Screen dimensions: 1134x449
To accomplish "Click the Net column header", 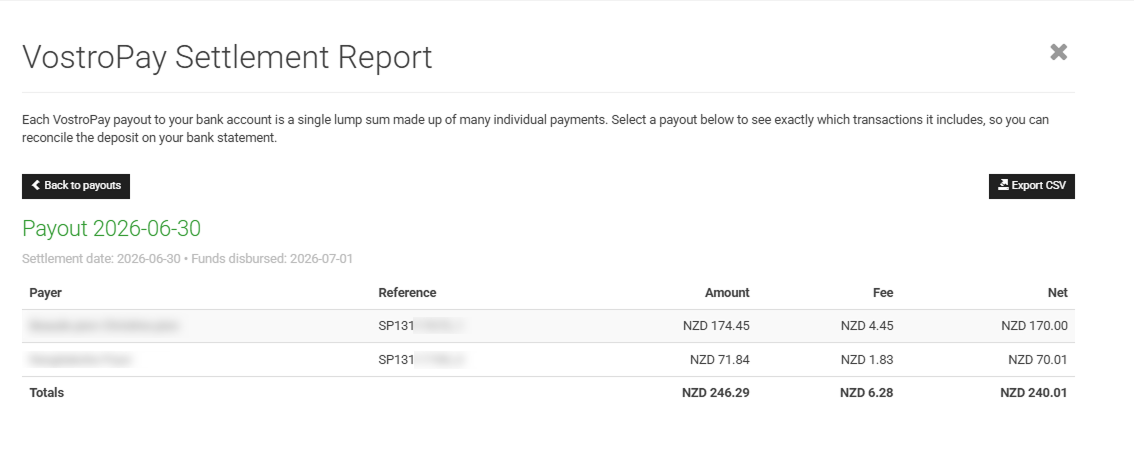I will 1057,293.
